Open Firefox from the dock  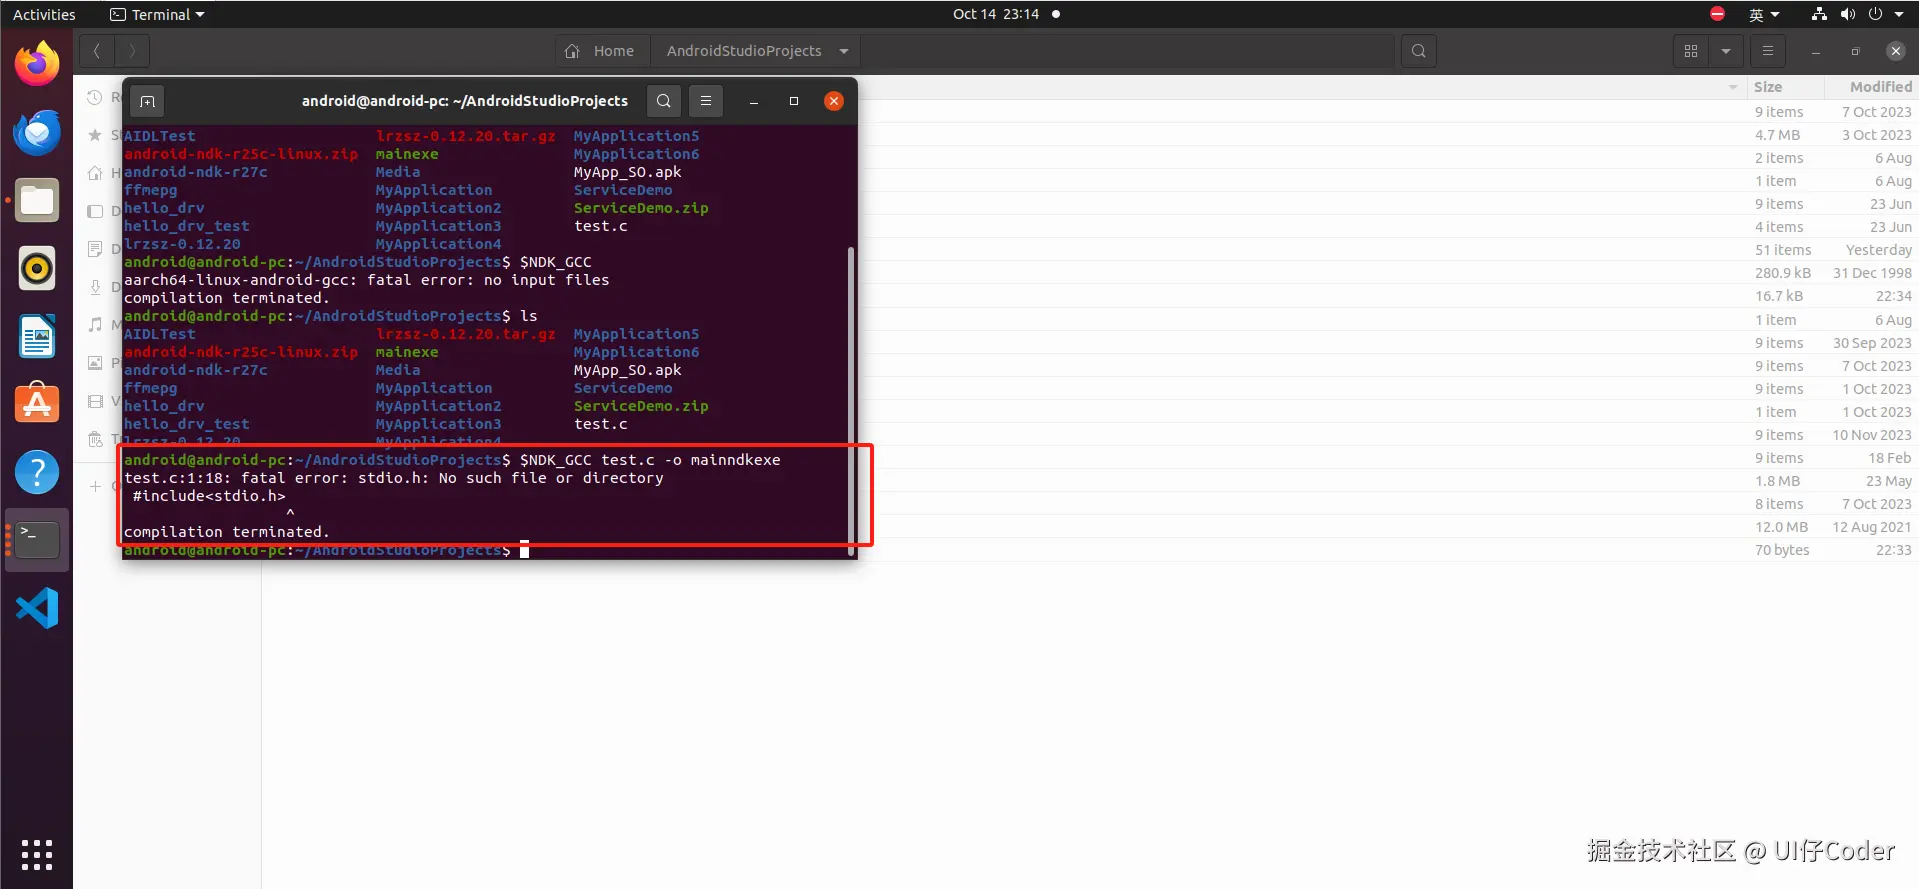pos(37,64)
